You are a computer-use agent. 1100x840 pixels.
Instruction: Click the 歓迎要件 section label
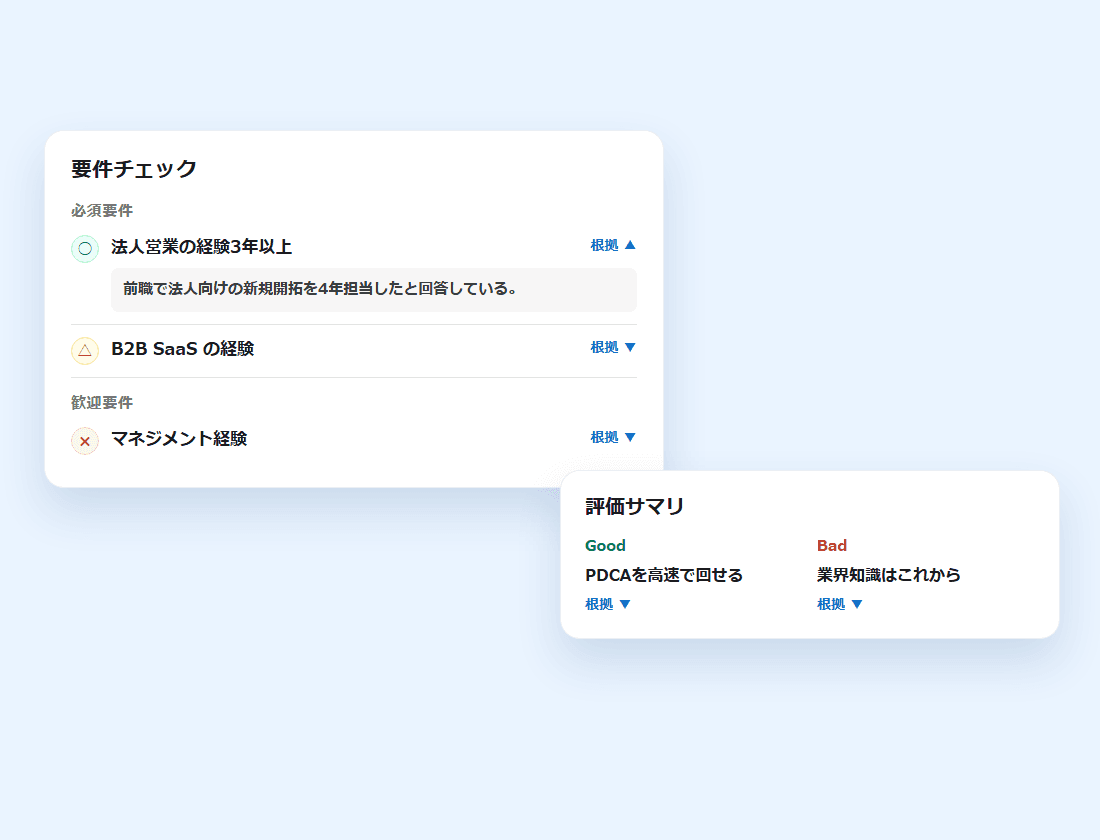point(102,402)
